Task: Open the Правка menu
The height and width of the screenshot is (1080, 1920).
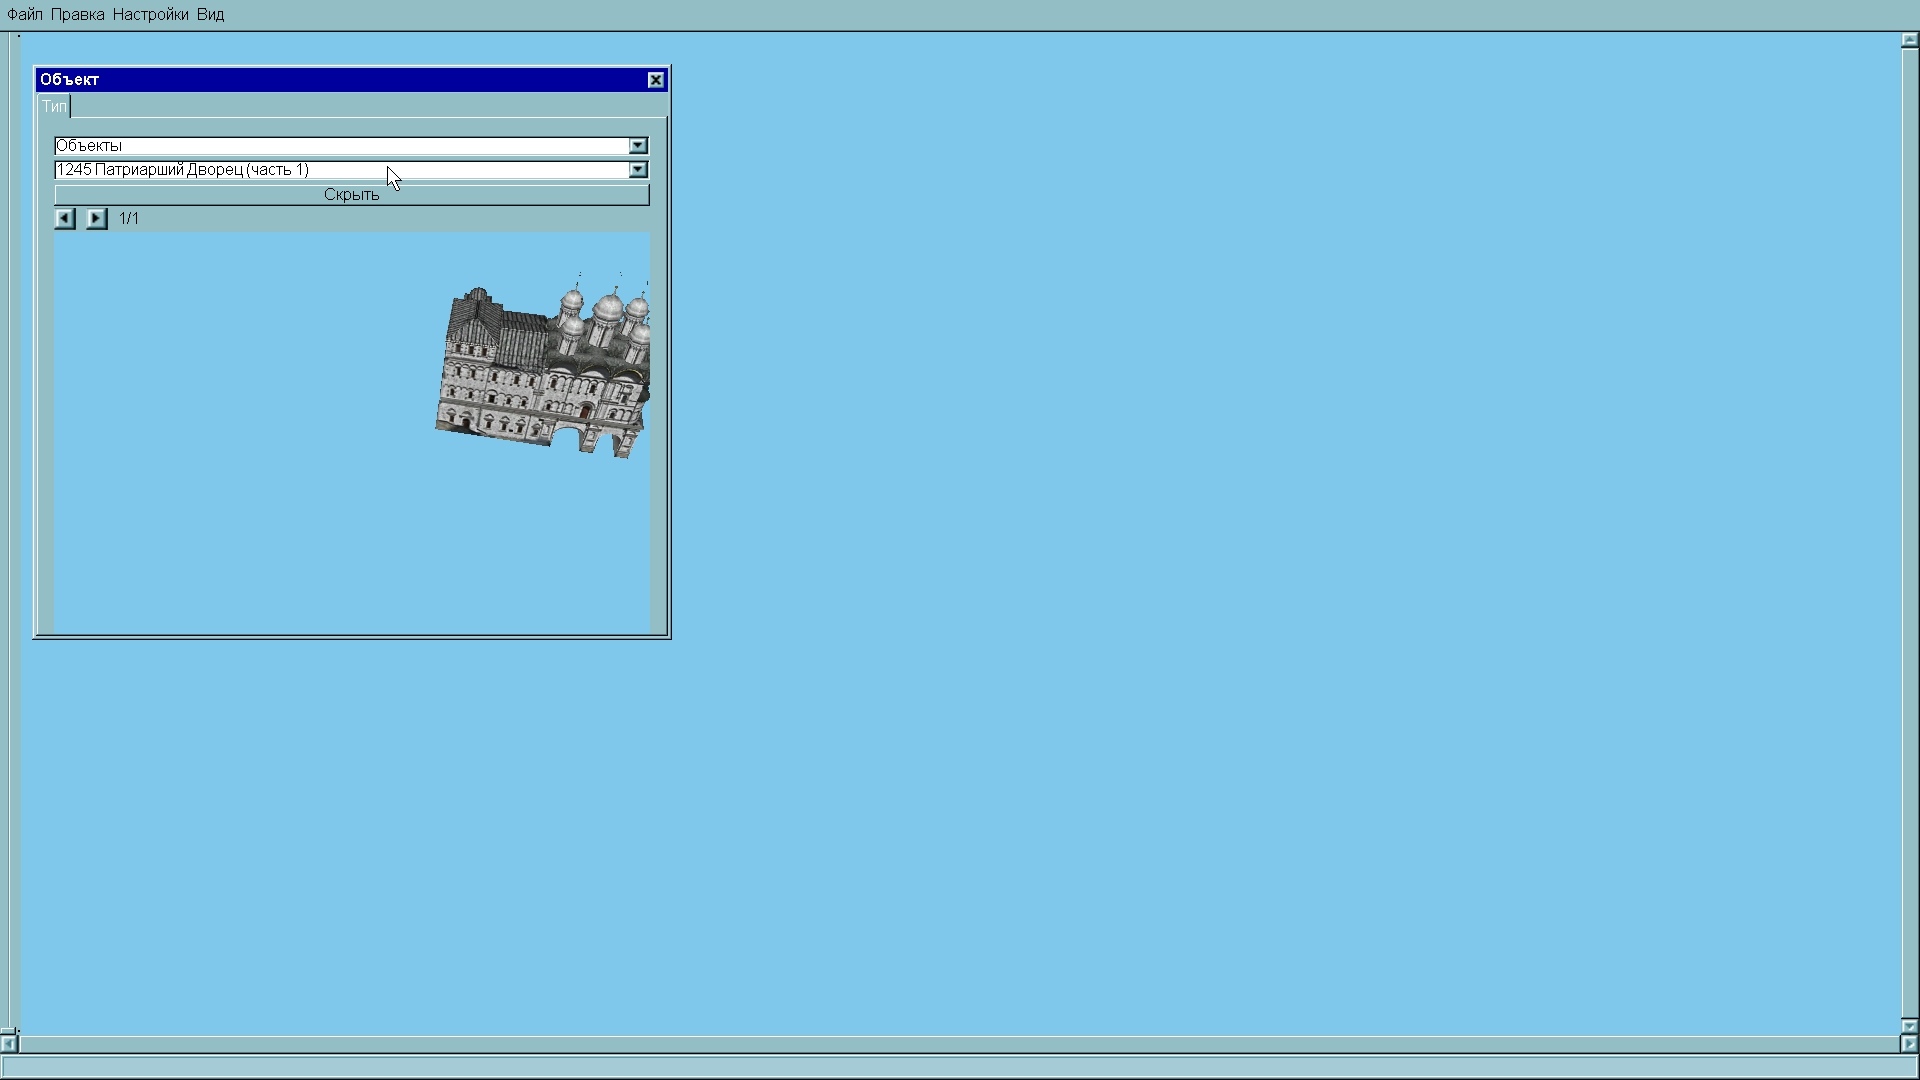Action: click(x=78, y=15)
